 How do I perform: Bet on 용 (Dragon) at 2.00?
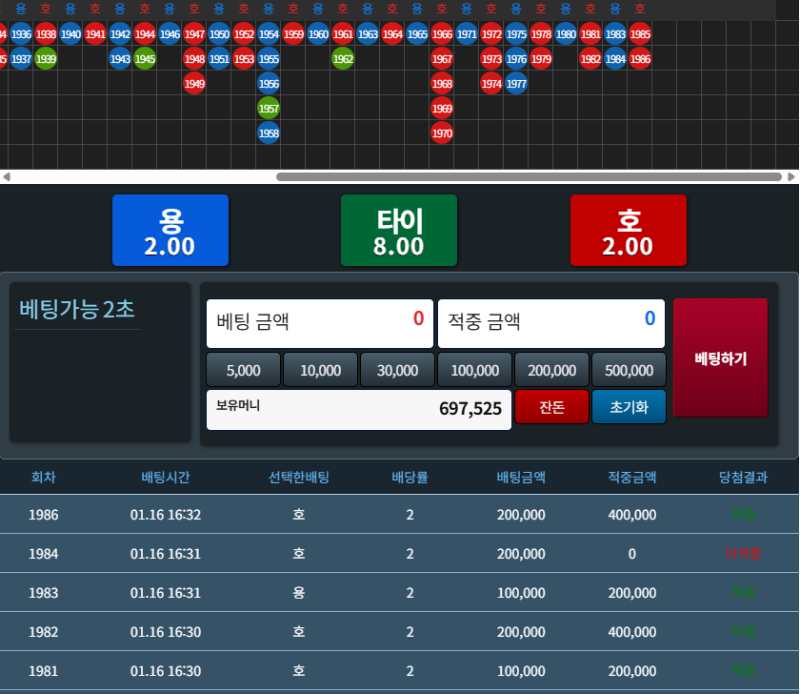click(x=170, y=231)
